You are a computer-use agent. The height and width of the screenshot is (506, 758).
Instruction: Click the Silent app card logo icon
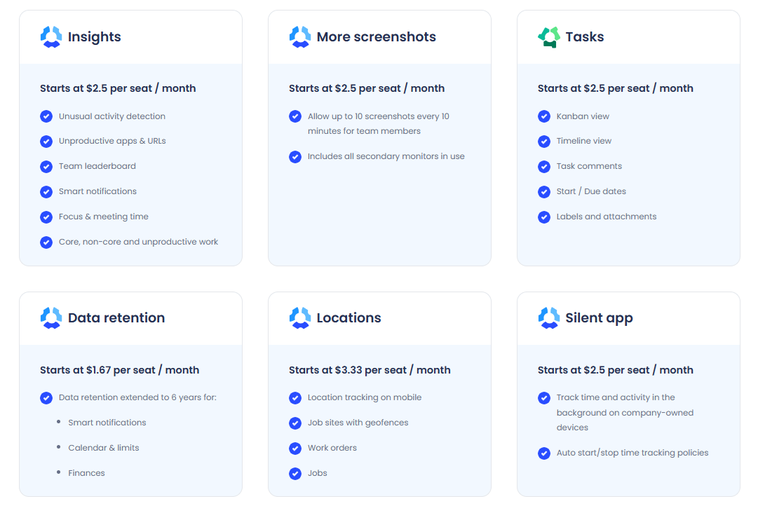[549, 318]
